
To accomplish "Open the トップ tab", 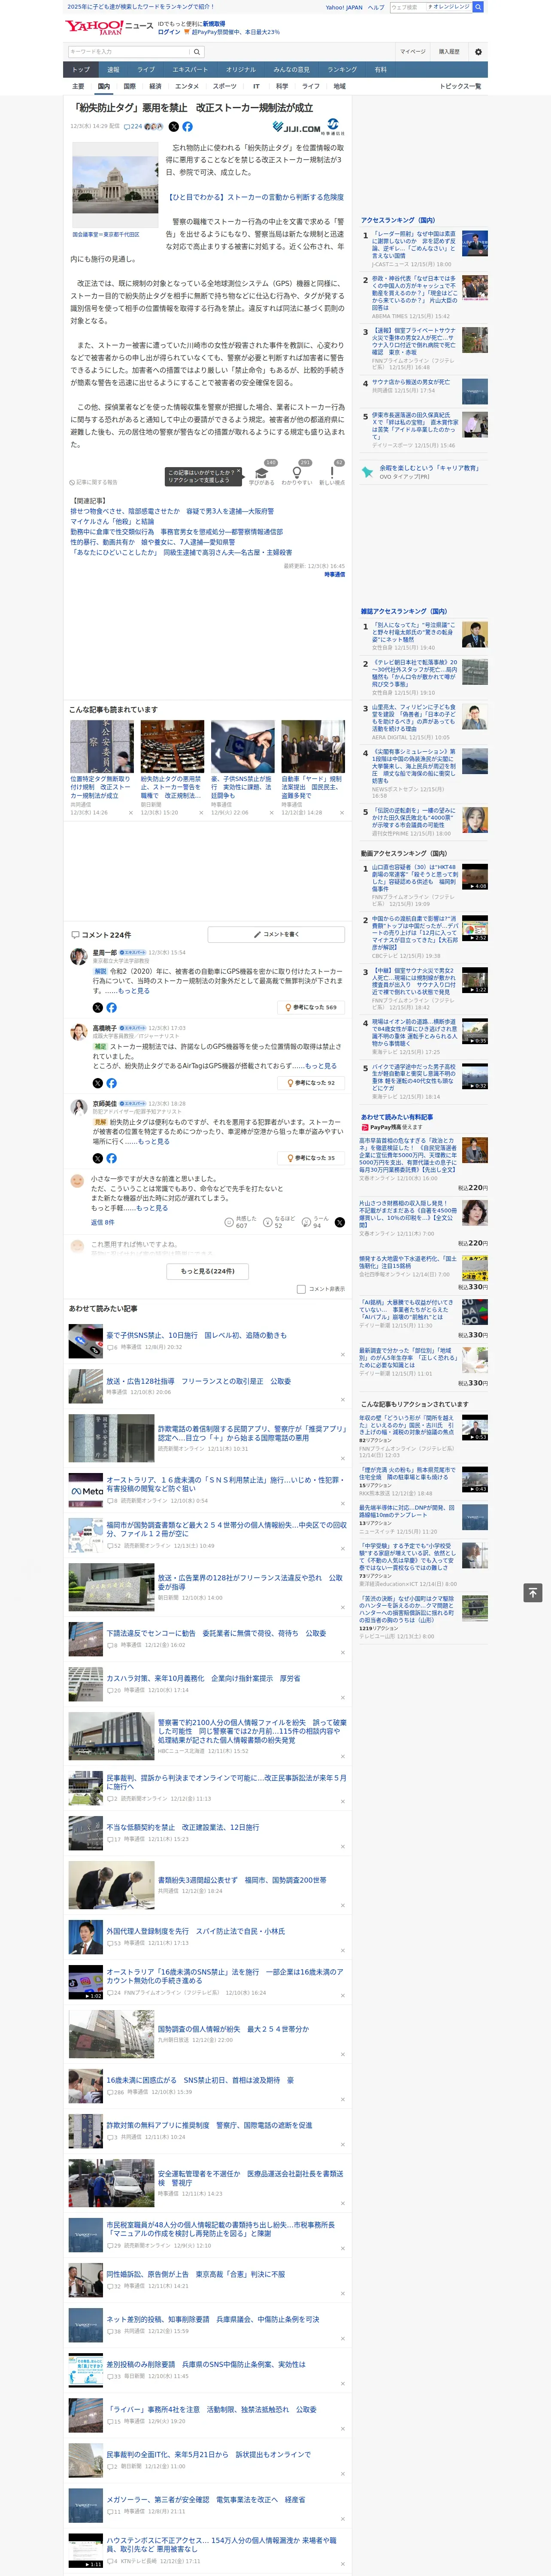I will click(81, 70).
